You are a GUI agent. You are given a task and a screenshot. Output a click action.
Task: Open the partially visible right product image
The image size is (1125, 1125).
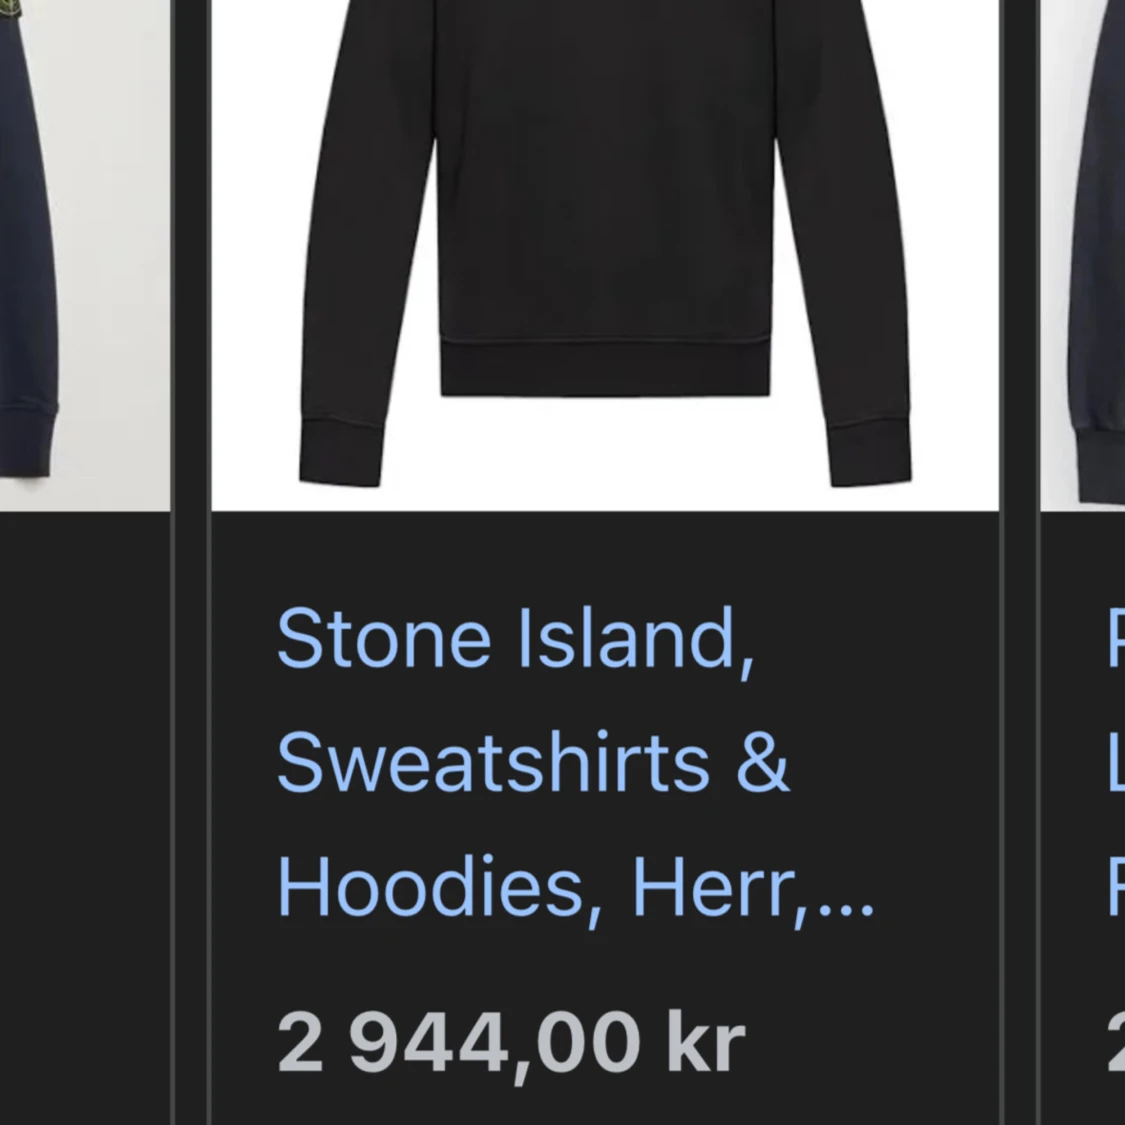coord(1083,255)
